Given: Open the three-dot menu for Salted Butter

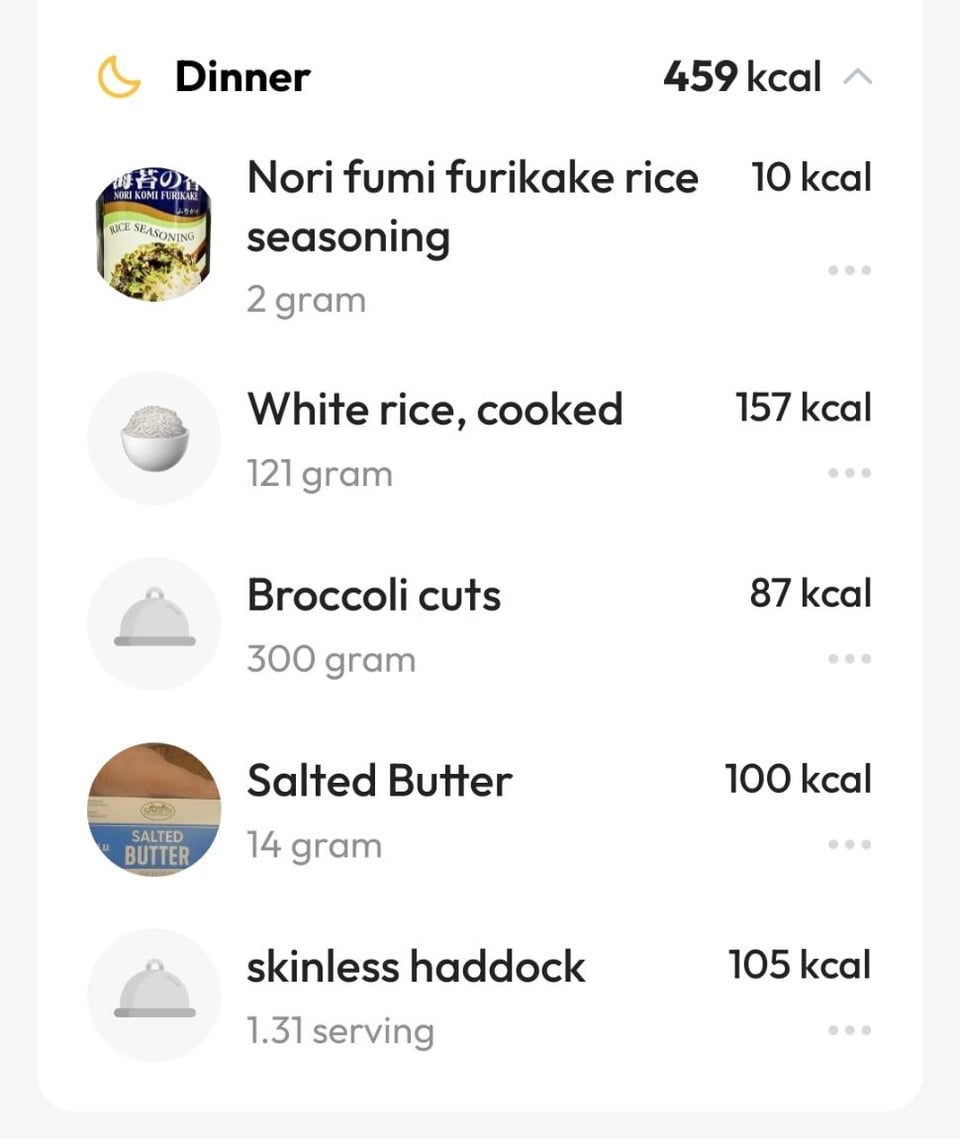Looking at the screenshot, I should (850, 844).
